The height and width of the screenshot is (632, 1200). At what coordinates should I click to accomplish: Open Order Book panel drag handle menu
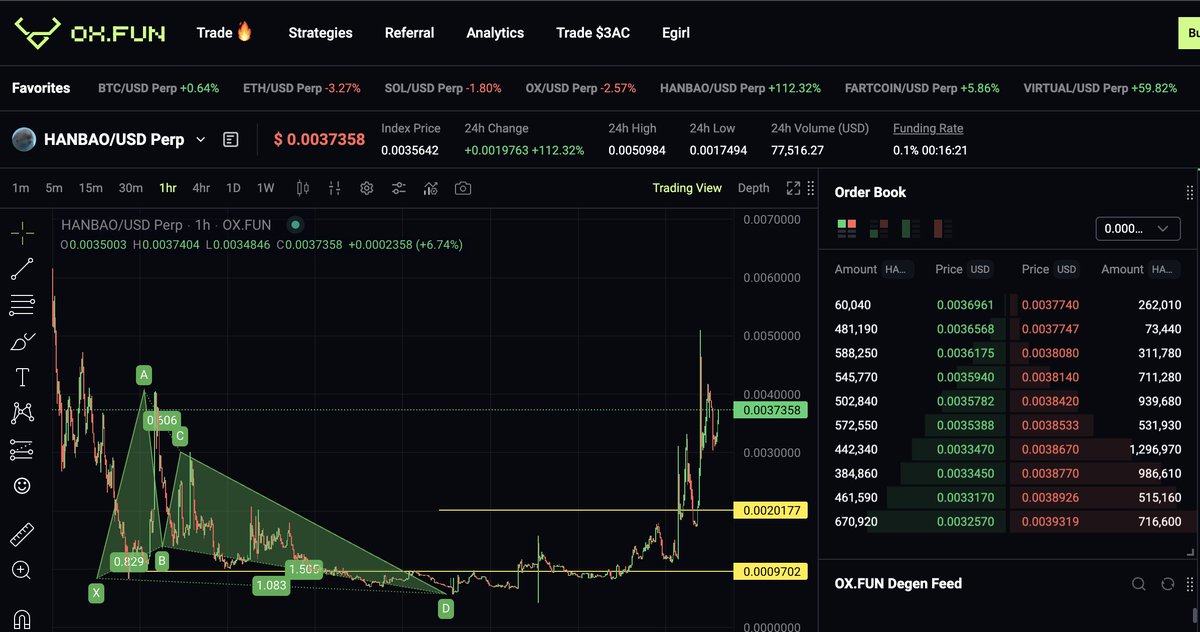[1189, 192]
